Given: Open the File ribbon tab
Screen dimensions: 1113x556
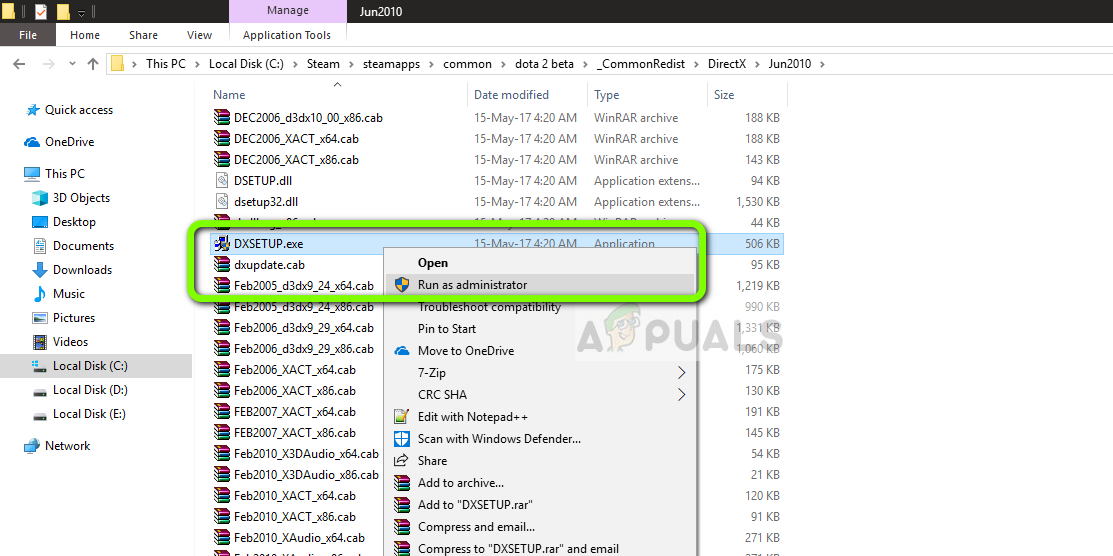Looking at the screenshot, I should [x=28, y=35].
